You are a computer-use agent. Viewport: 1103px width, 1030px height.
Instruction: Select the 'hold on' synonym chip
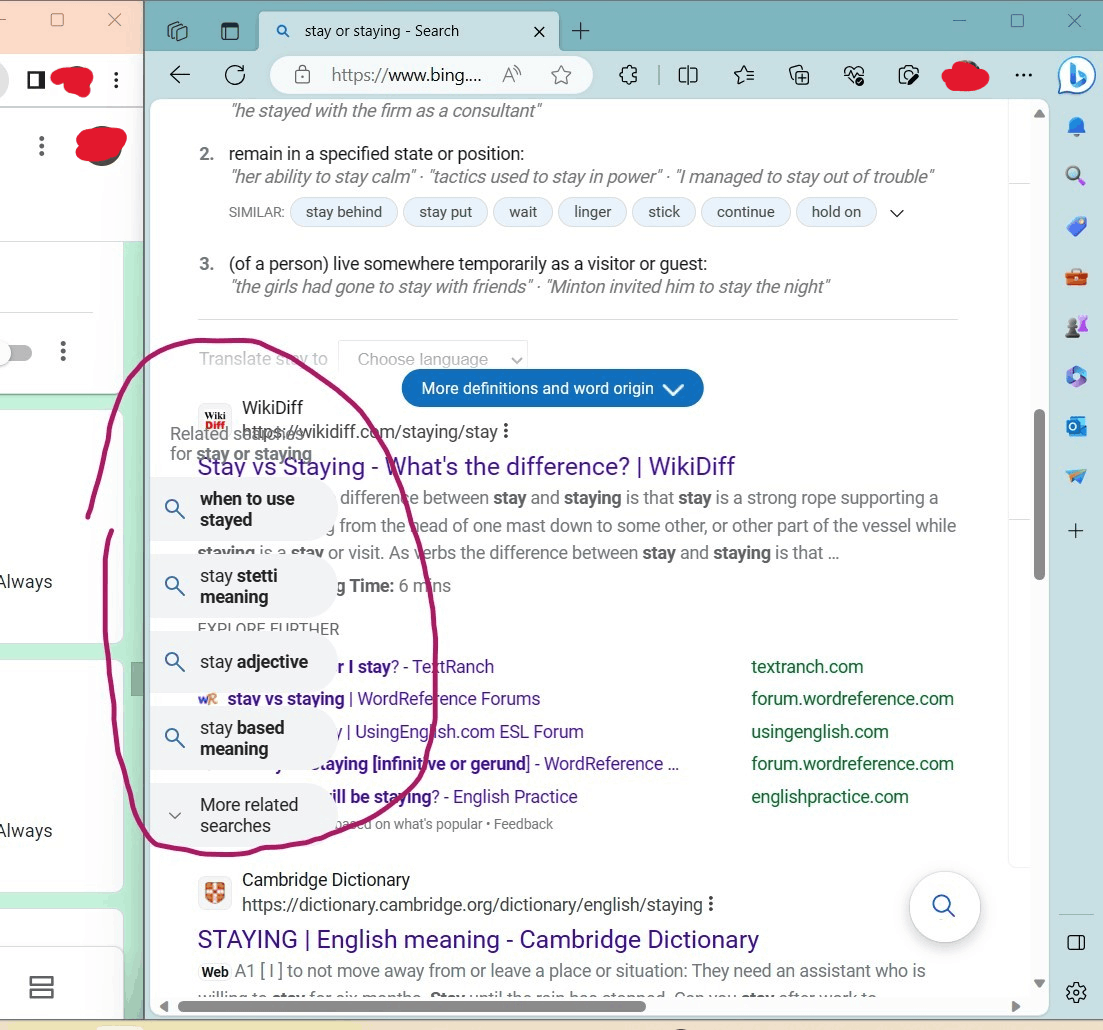pyautogui.click(x=836, y=212)
